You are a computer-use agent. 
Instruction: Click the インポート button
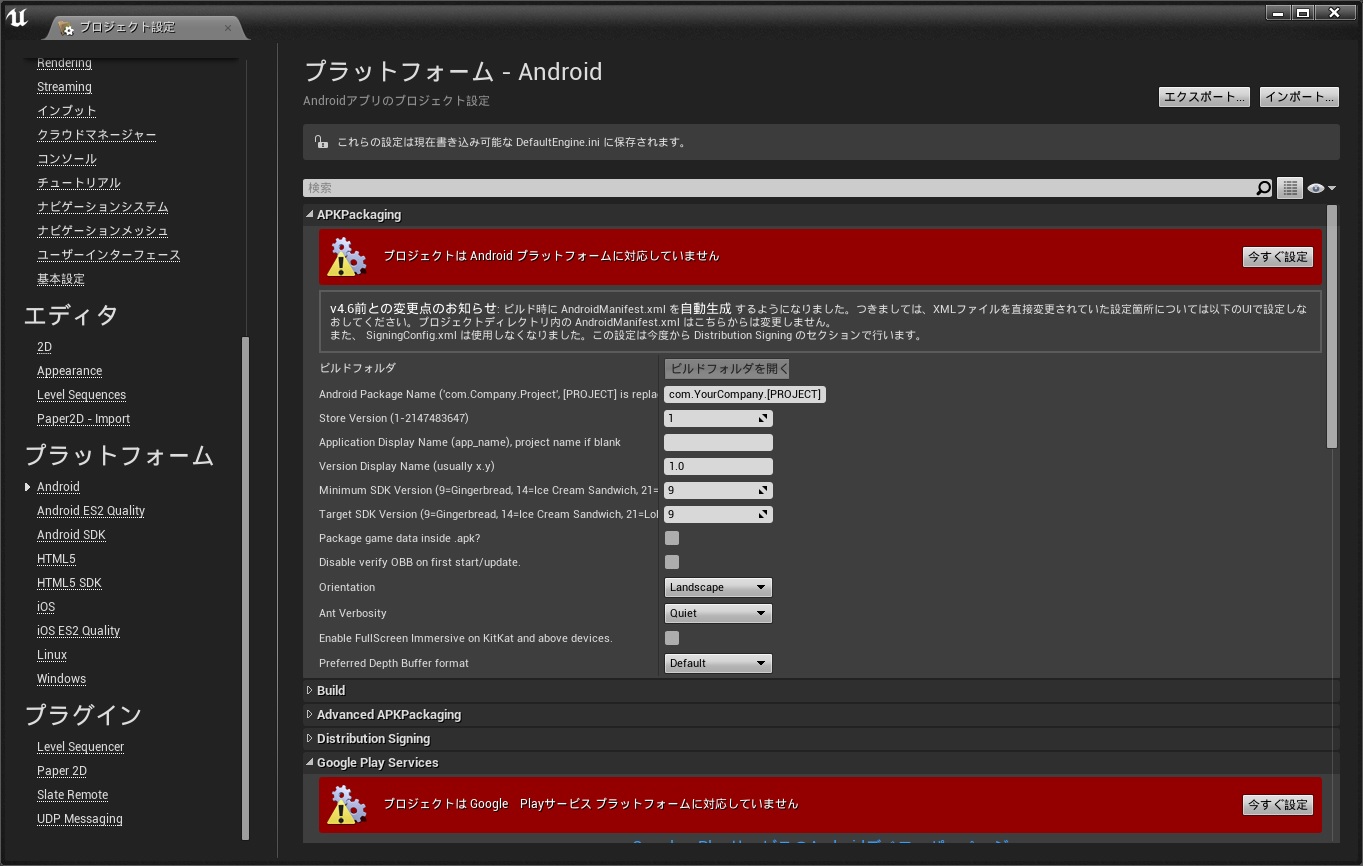(x=1299, y=97)
